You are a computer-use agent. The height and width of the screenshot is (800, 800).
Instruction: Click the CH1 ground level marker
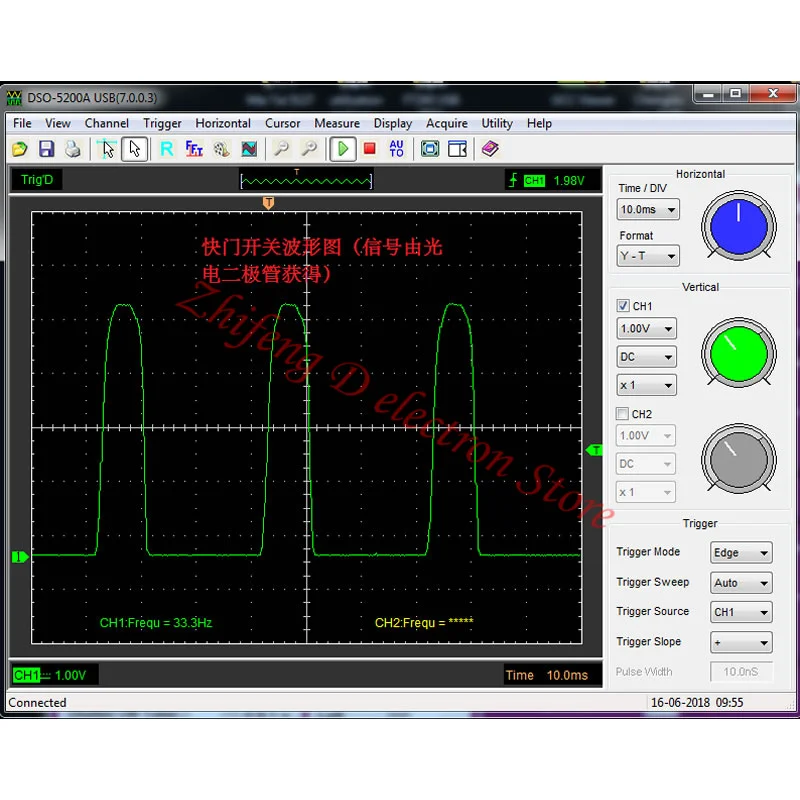click(20, 557)
